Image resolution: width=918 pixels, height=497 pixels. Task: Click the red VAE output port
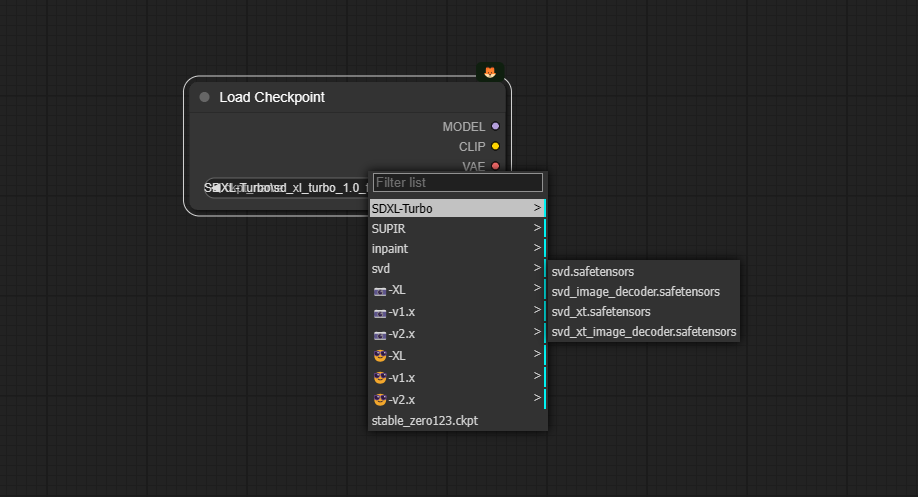click(495, 166)
